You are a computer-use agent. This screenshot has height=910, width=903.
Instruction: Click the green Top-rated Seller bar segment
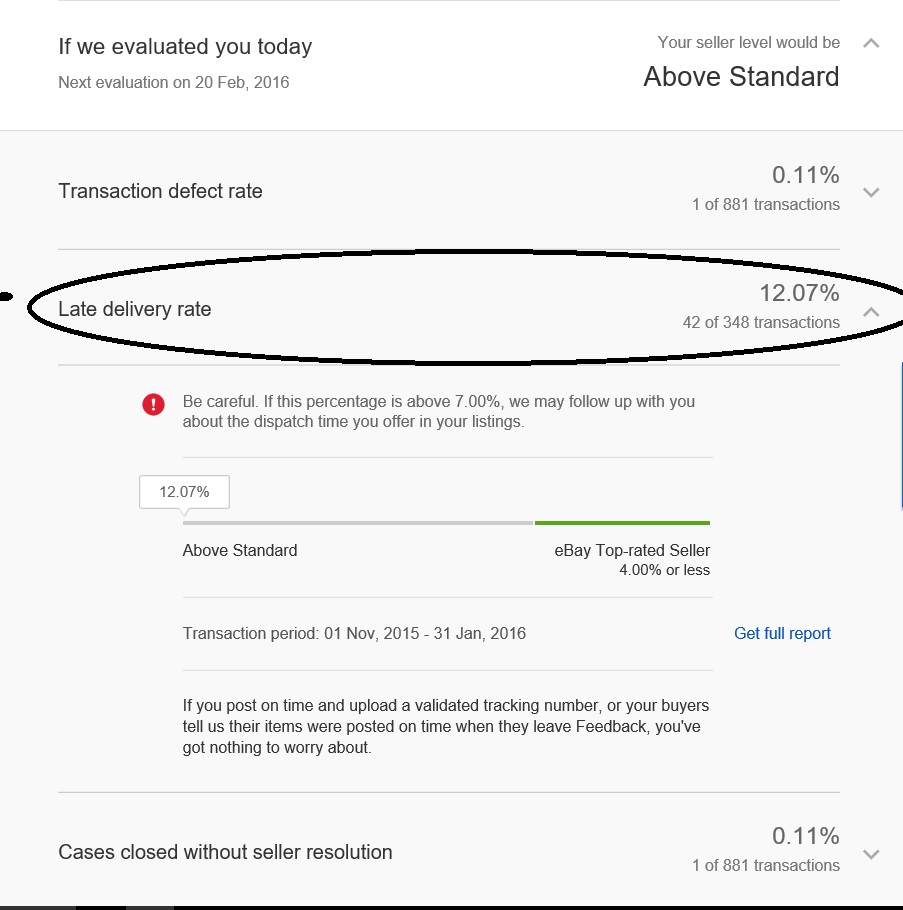click(x=622, y=523)
